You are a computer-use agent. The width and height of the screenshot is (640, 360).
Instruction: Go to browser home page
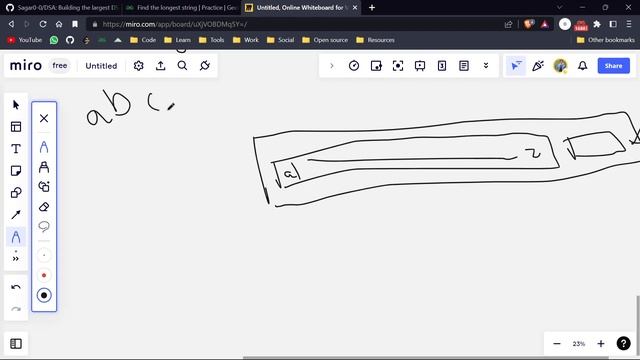coord(59,24)
